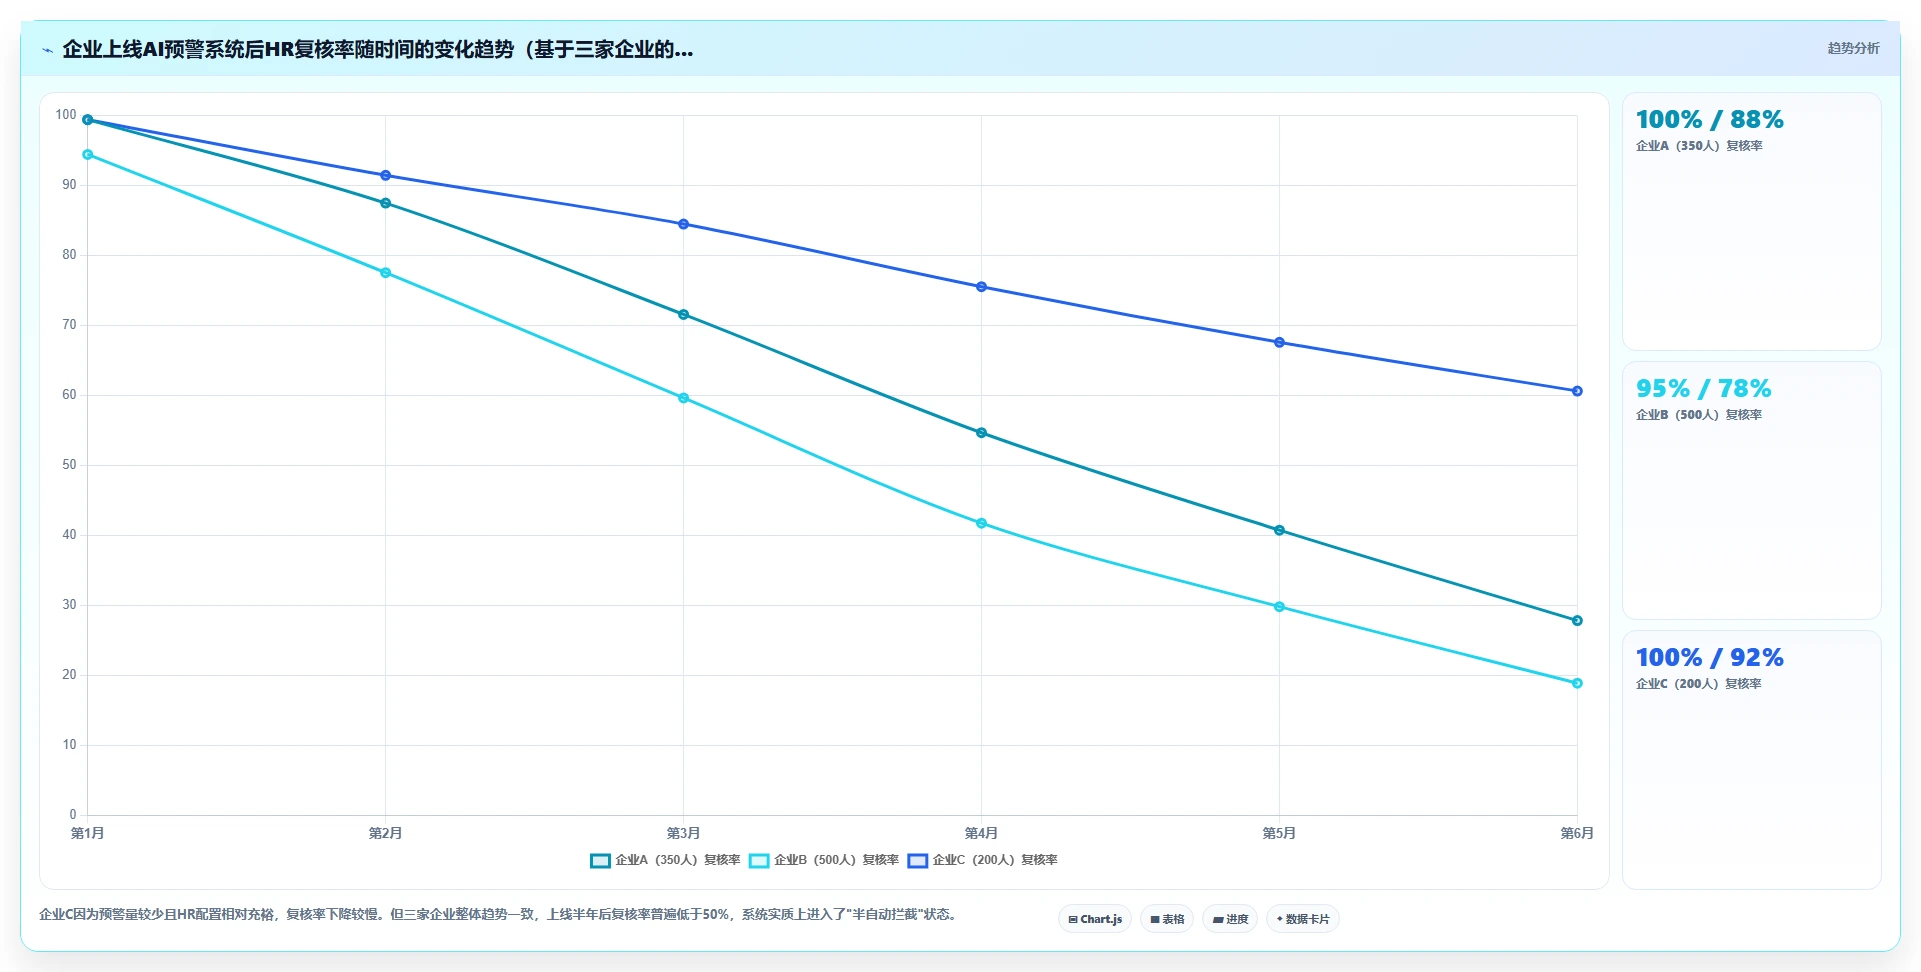Click 企业A line's data point at 第6月

point(1578,621)
